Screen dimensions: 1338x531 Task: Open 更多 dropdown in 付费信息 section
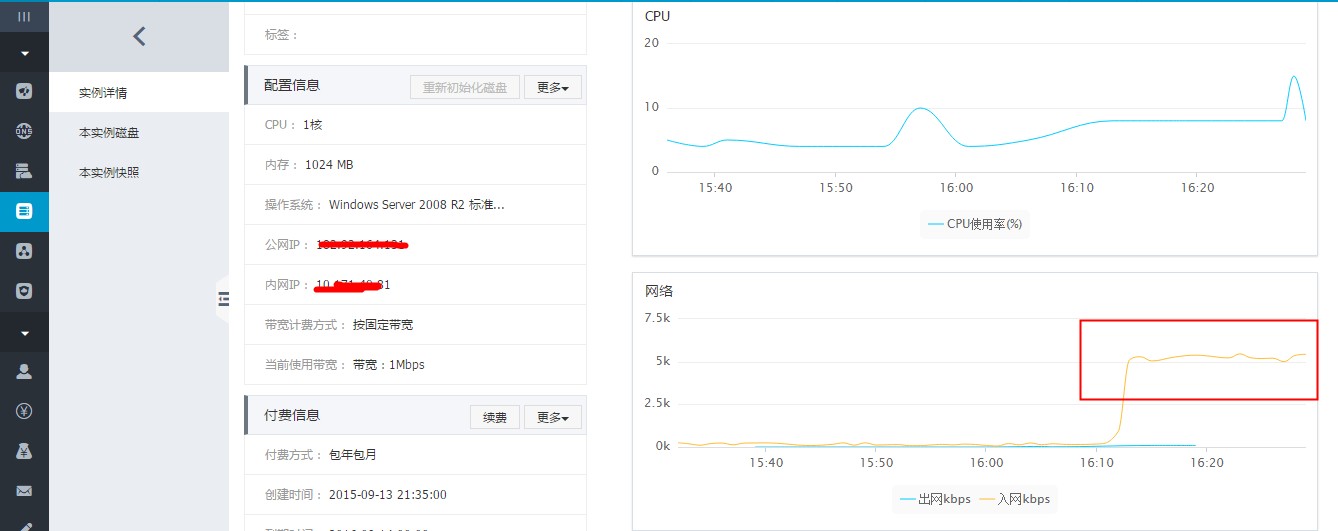(553, 417)
